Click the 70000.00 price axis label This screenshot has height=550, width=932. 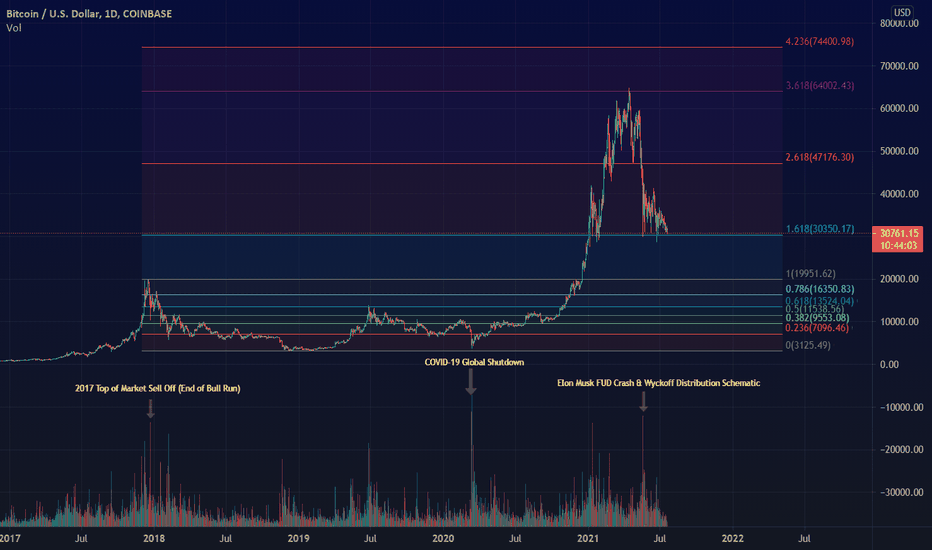click(x=899, y=66)
